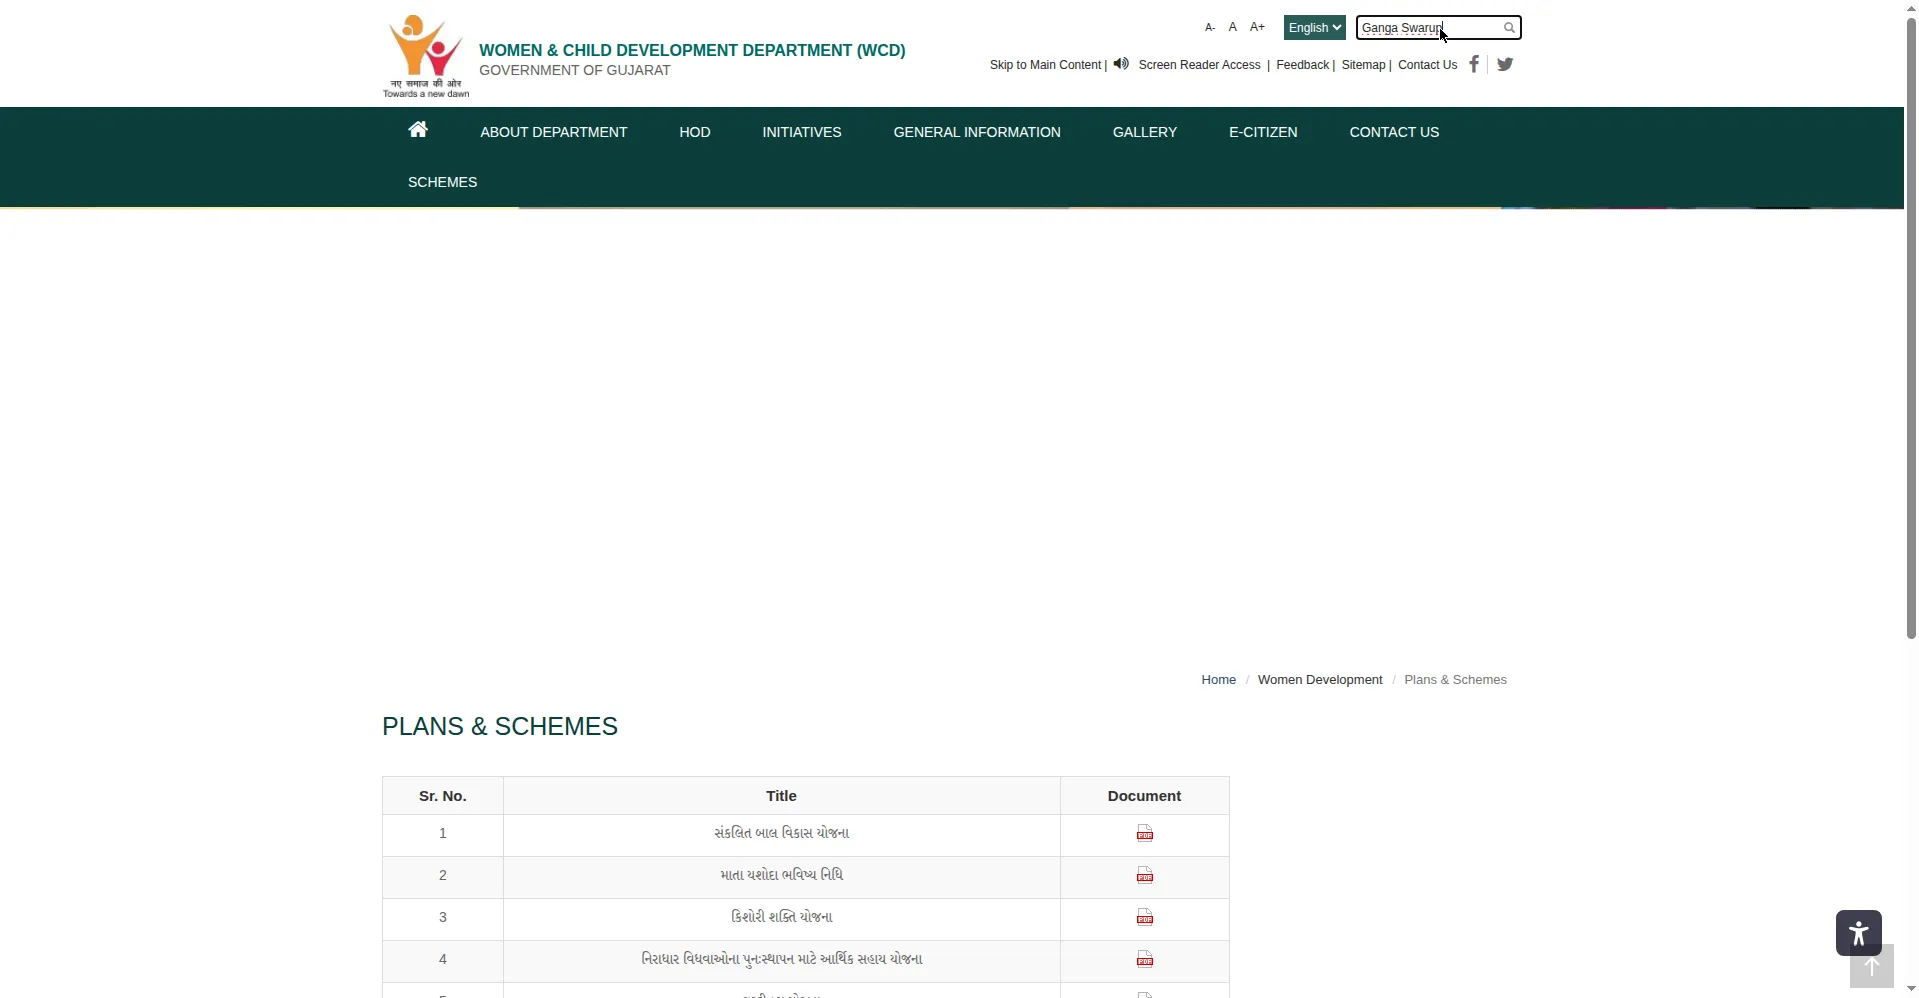
Task: Open the Facebook page icon
Action: point(1474,64)
